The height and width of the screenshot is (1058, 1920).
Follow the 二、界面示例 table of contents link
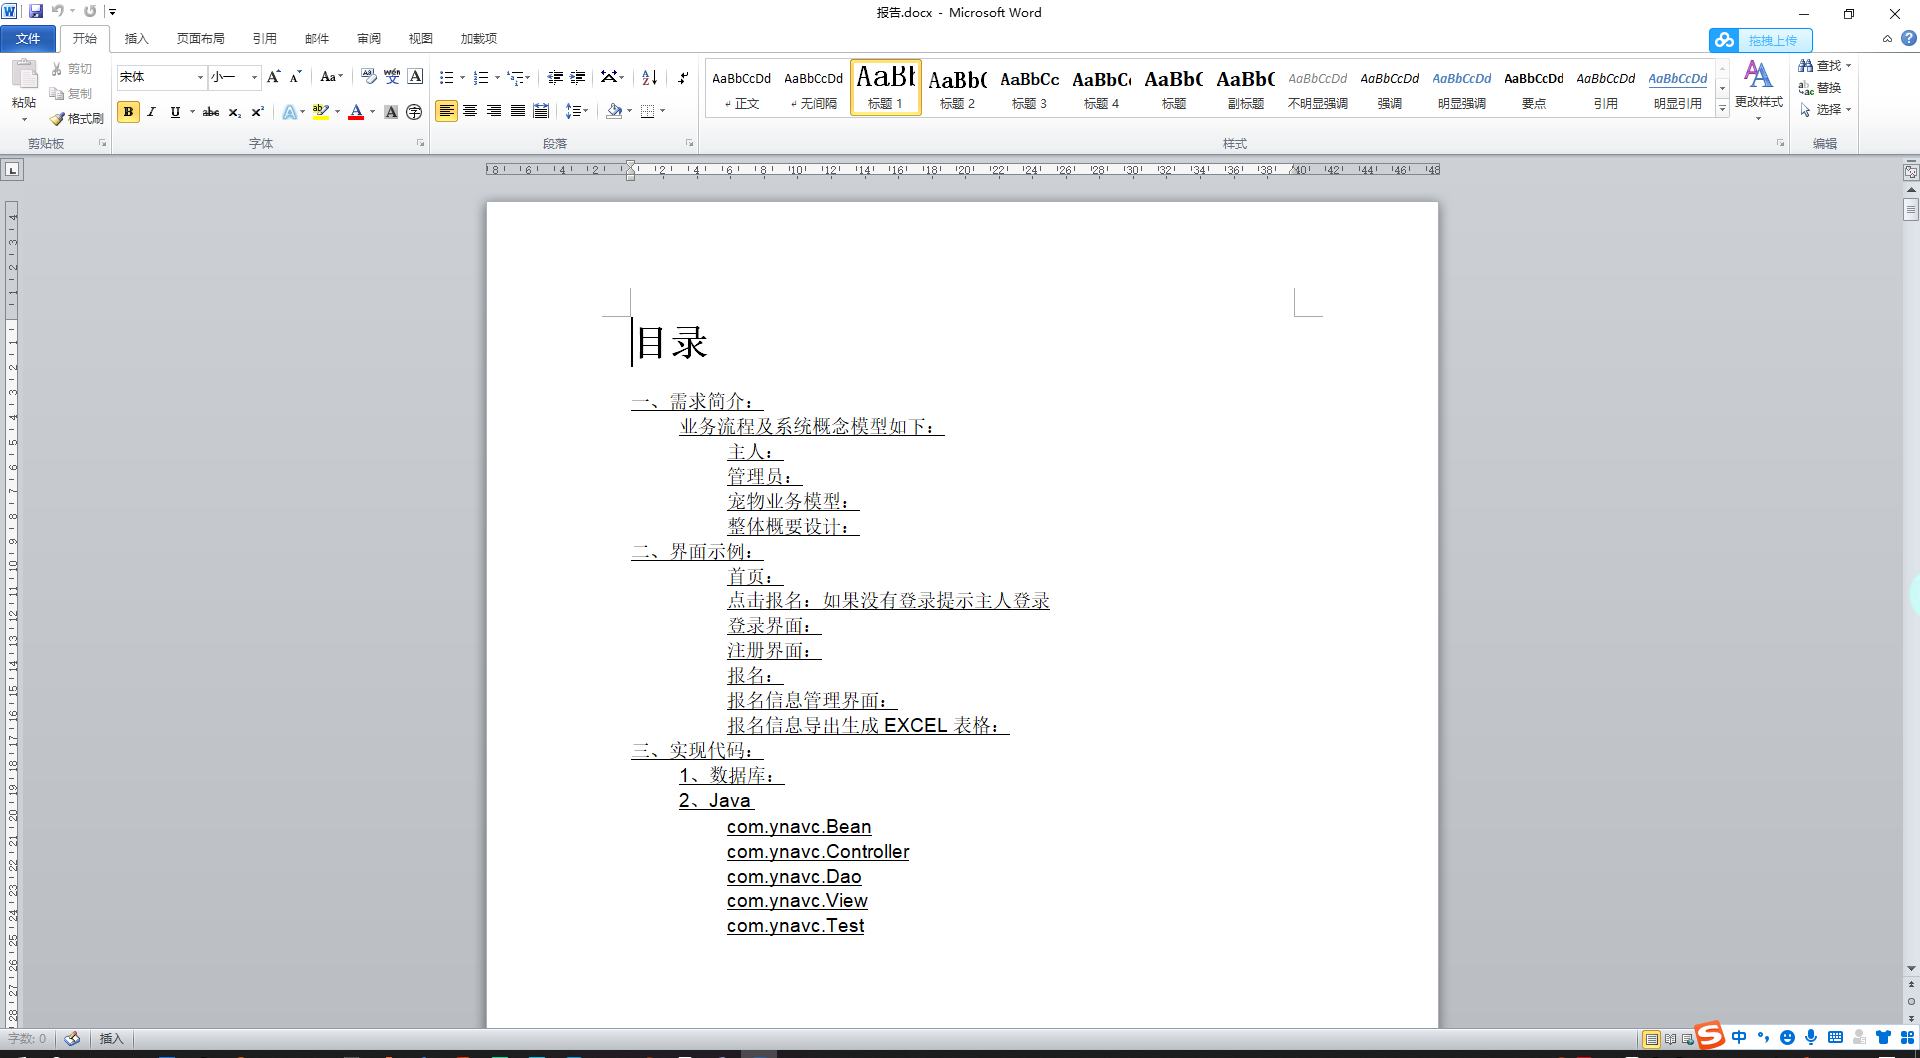click(697, 552)
